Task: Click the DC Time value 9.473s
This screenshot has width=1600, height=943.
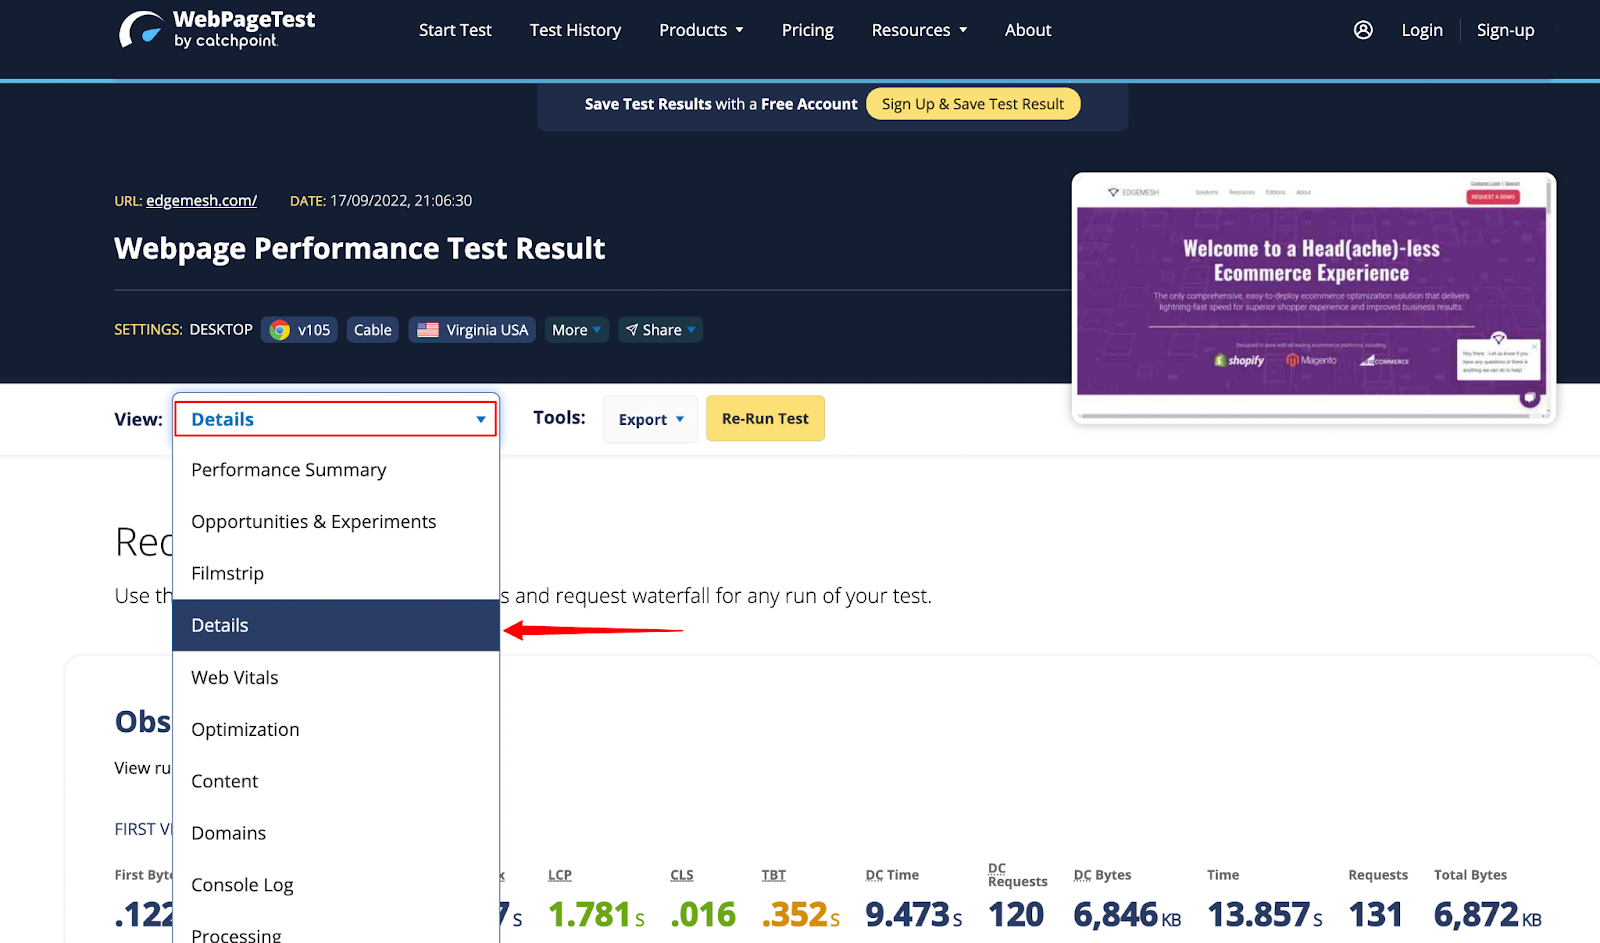Action: tap(914, 915)
